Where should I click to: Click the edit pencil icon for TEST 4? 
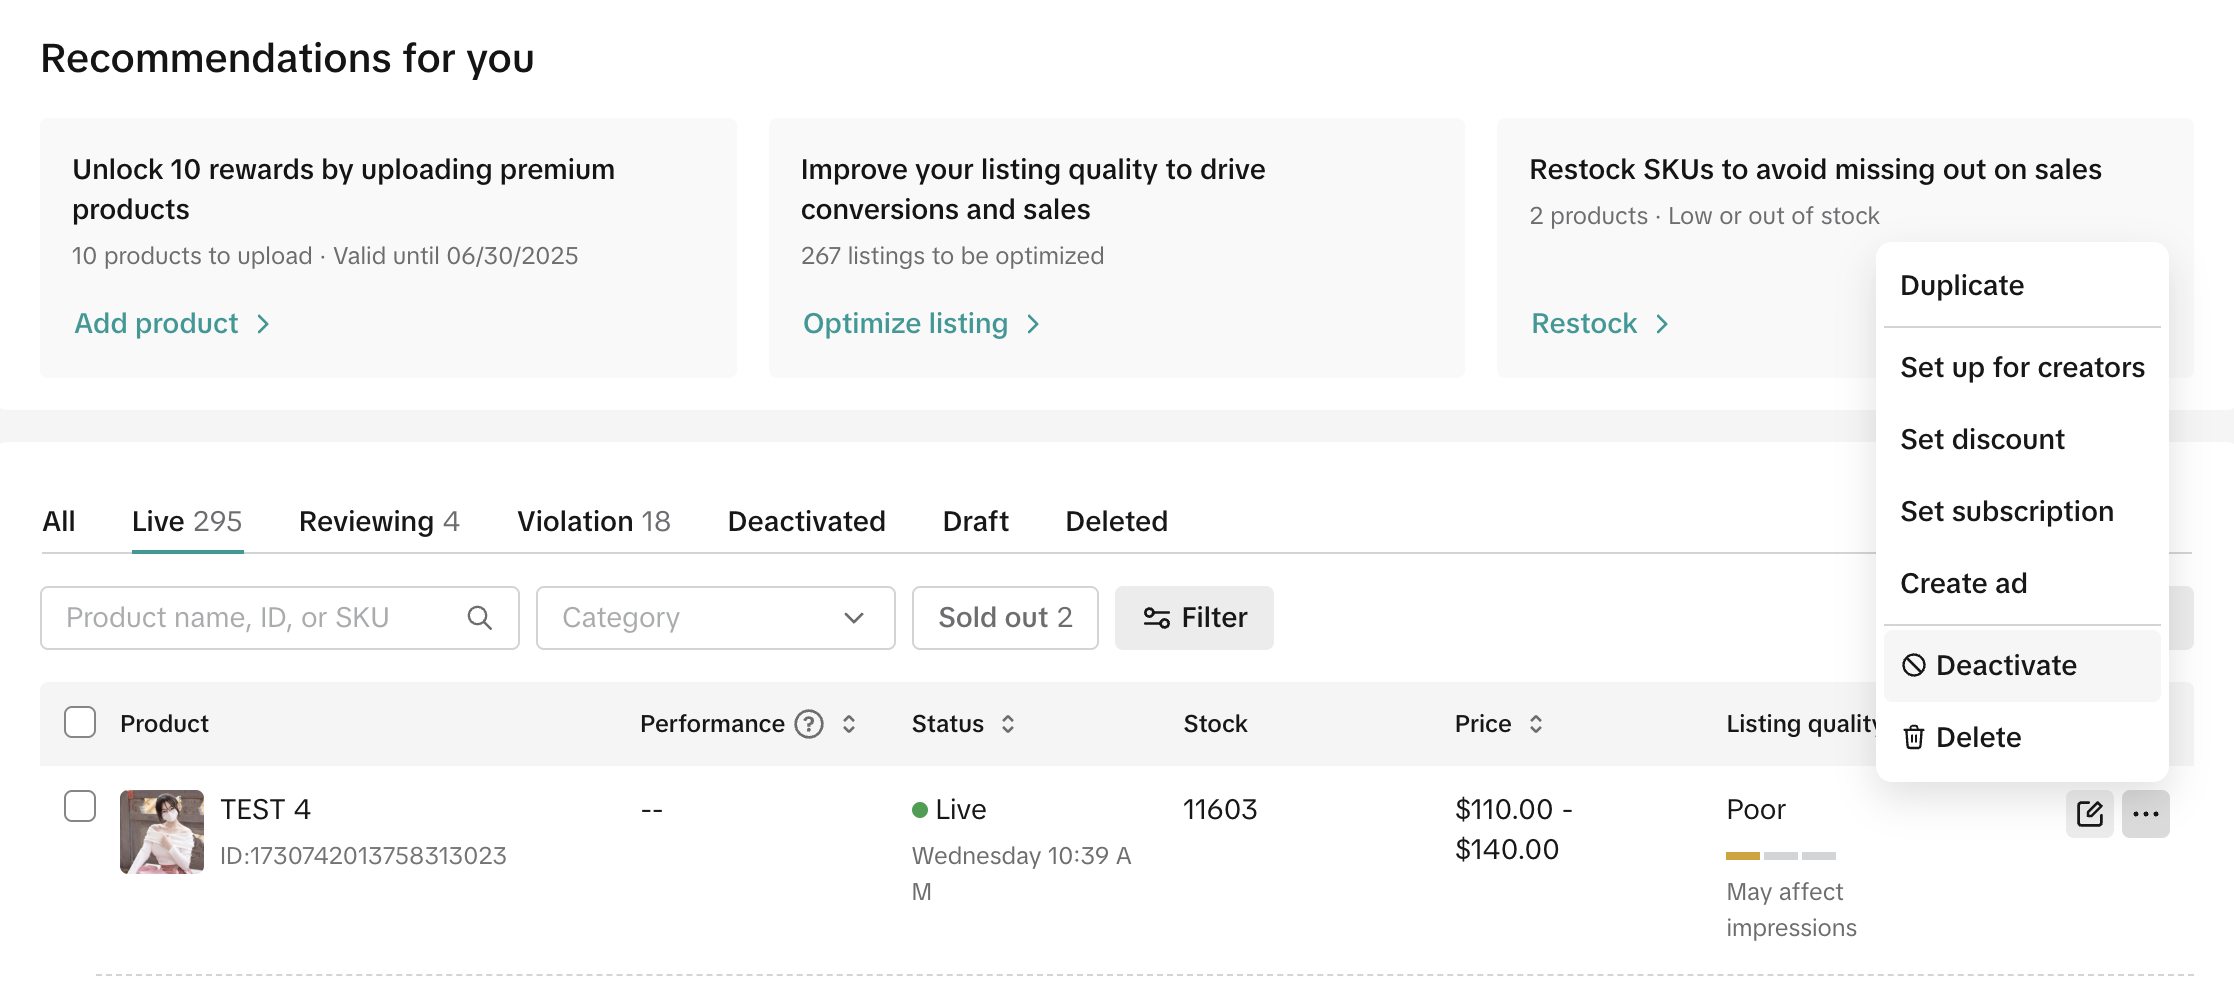click(x=2089, y=814)
